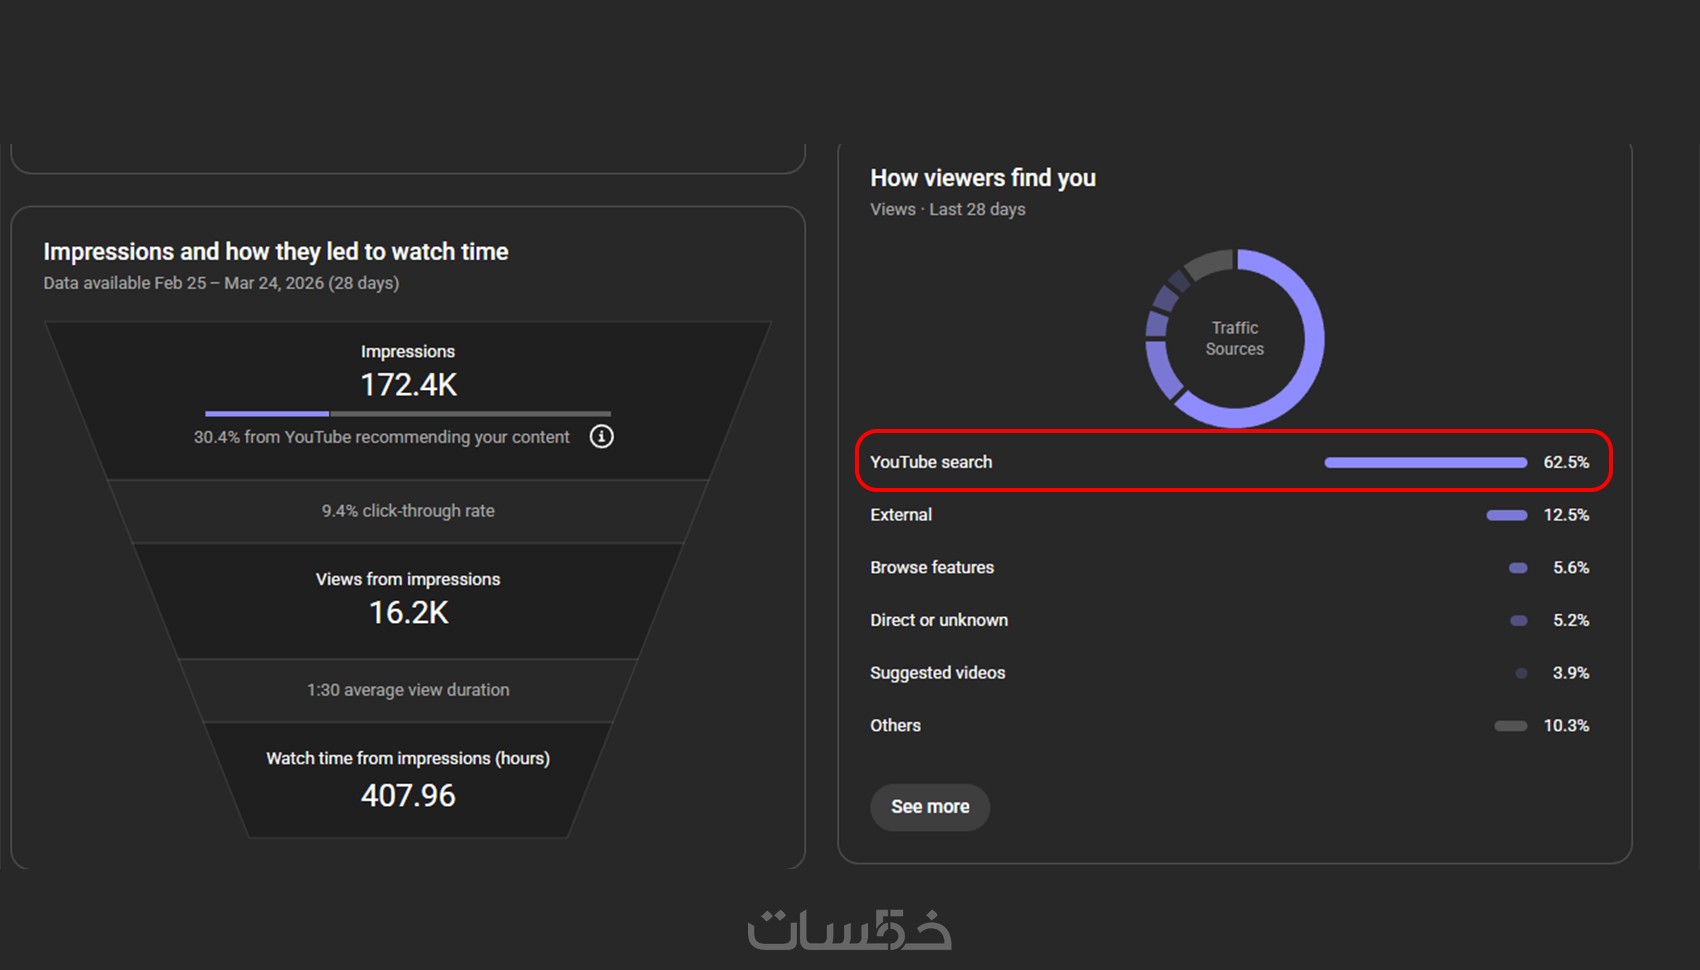Click the Browse features traffic source label
1700x970 pixels.
[x=932, y=568]
